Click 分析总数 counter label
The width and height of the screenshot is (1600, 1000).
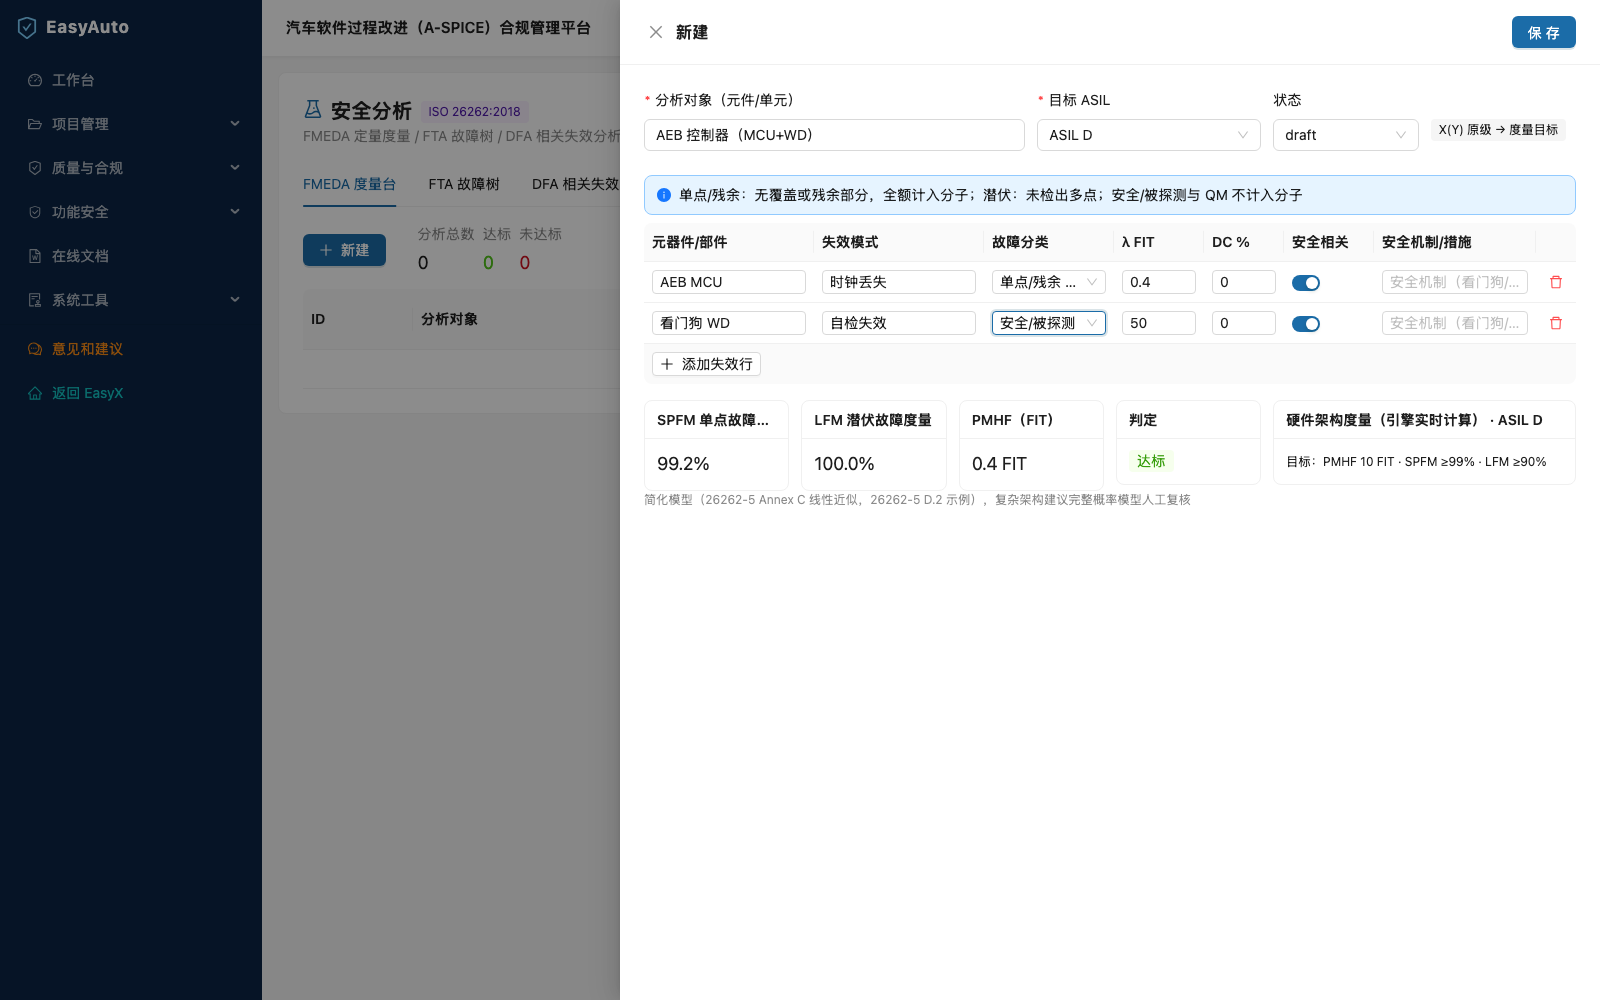click(446, 234)
